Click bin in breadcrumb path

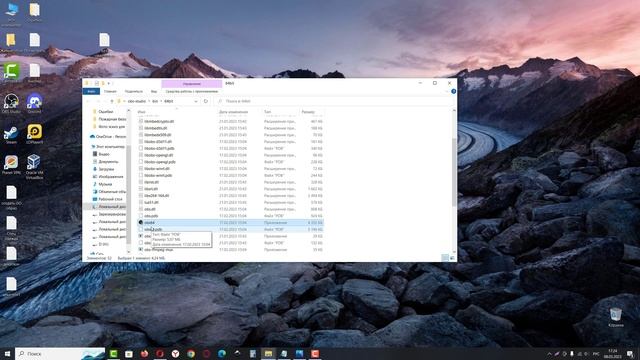(155, 101)
